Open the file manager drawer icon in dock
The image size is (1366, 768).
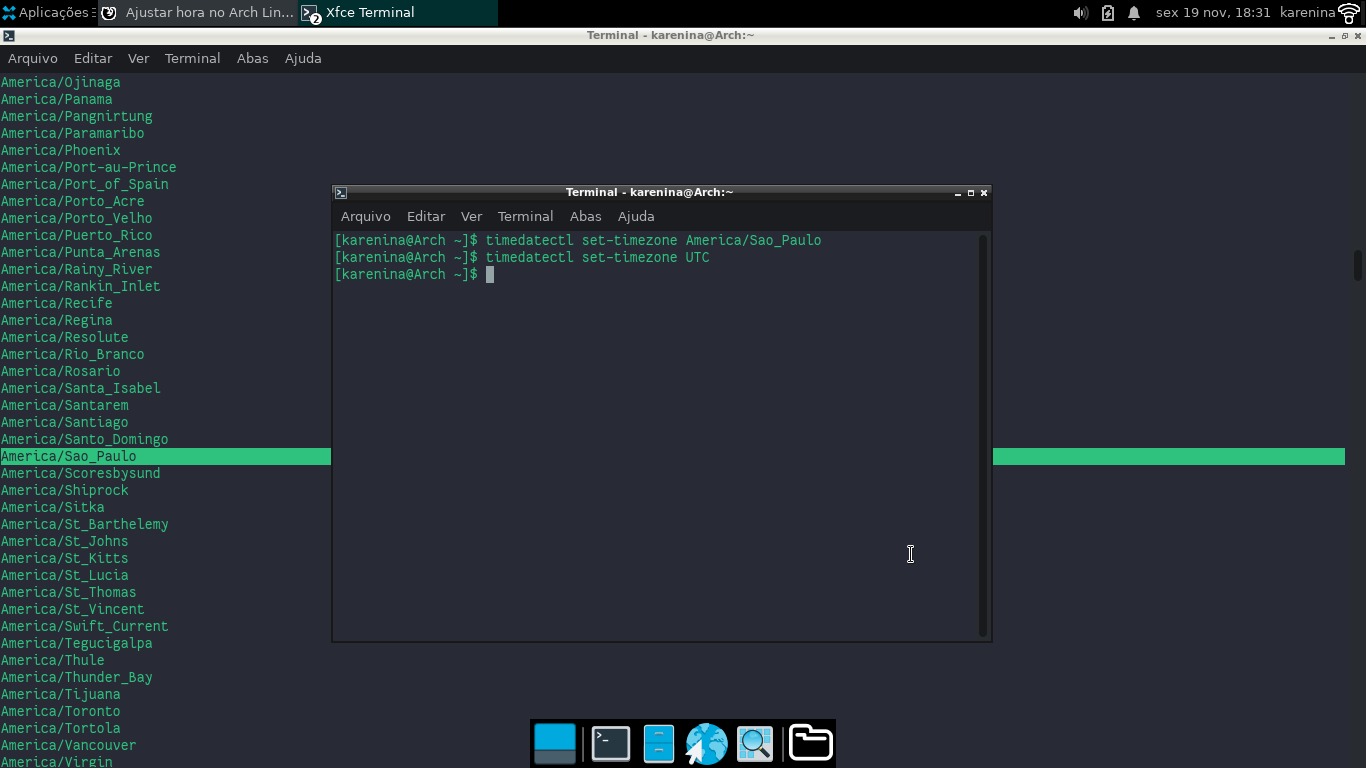pos(659,744)
